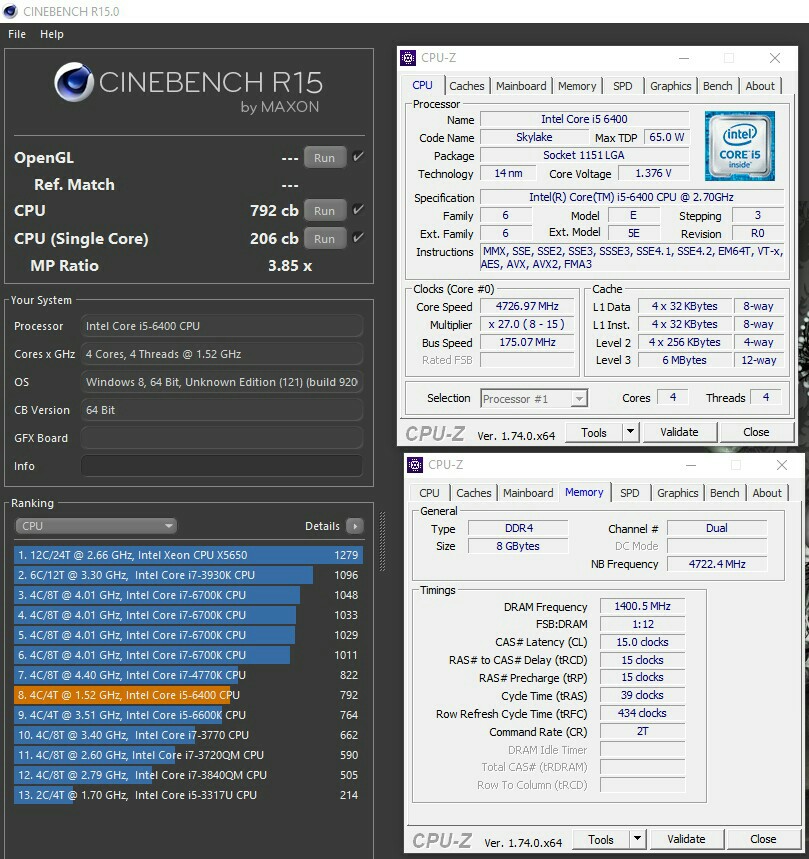Image resolution: width=809 pixels, height=859 pixels.
Task: Click Core Voltage value 1.376 V
Action: 653,173
